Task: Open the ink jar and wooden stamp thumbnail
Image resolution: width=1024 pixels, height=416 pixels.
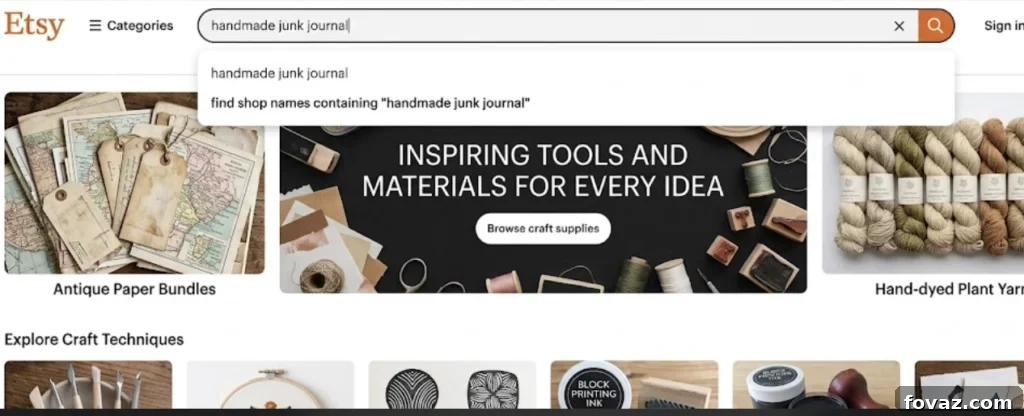Action: [816, 385]
